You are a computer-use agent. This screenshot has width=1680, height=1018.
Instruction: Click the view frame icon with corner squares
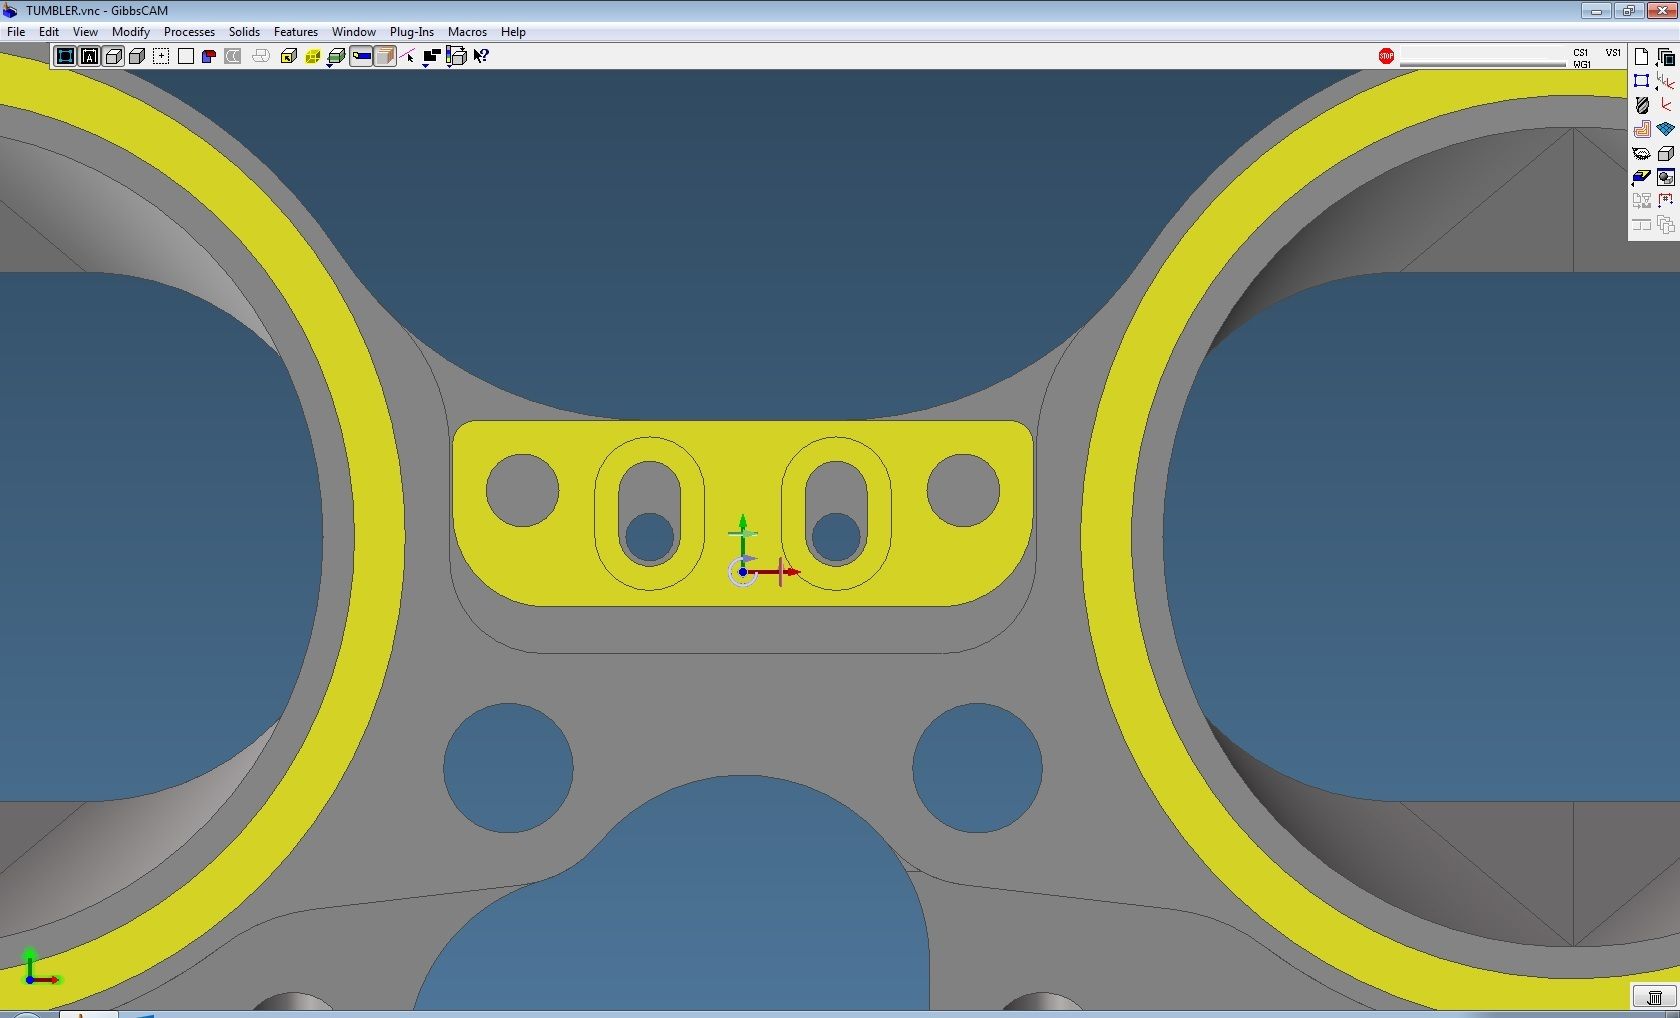(x=65, y=56)
